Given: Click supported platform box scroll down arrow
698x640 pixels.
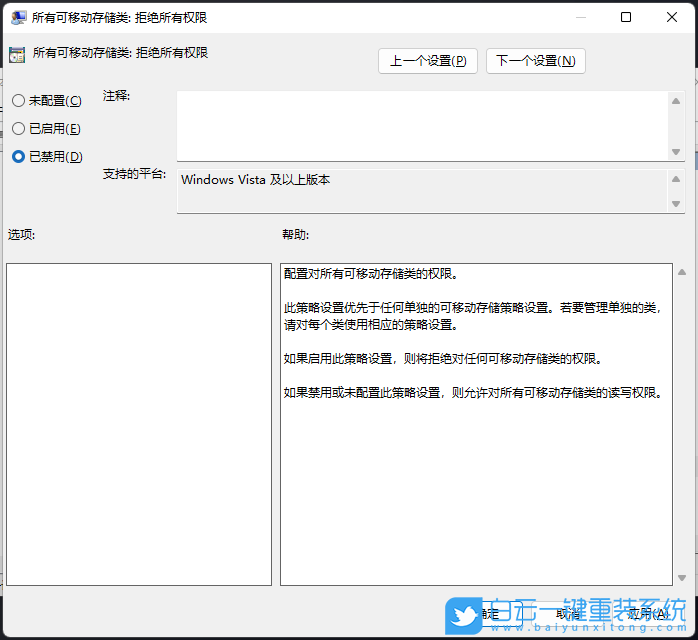Looking at the screenshot, I should tap(676, 204).
